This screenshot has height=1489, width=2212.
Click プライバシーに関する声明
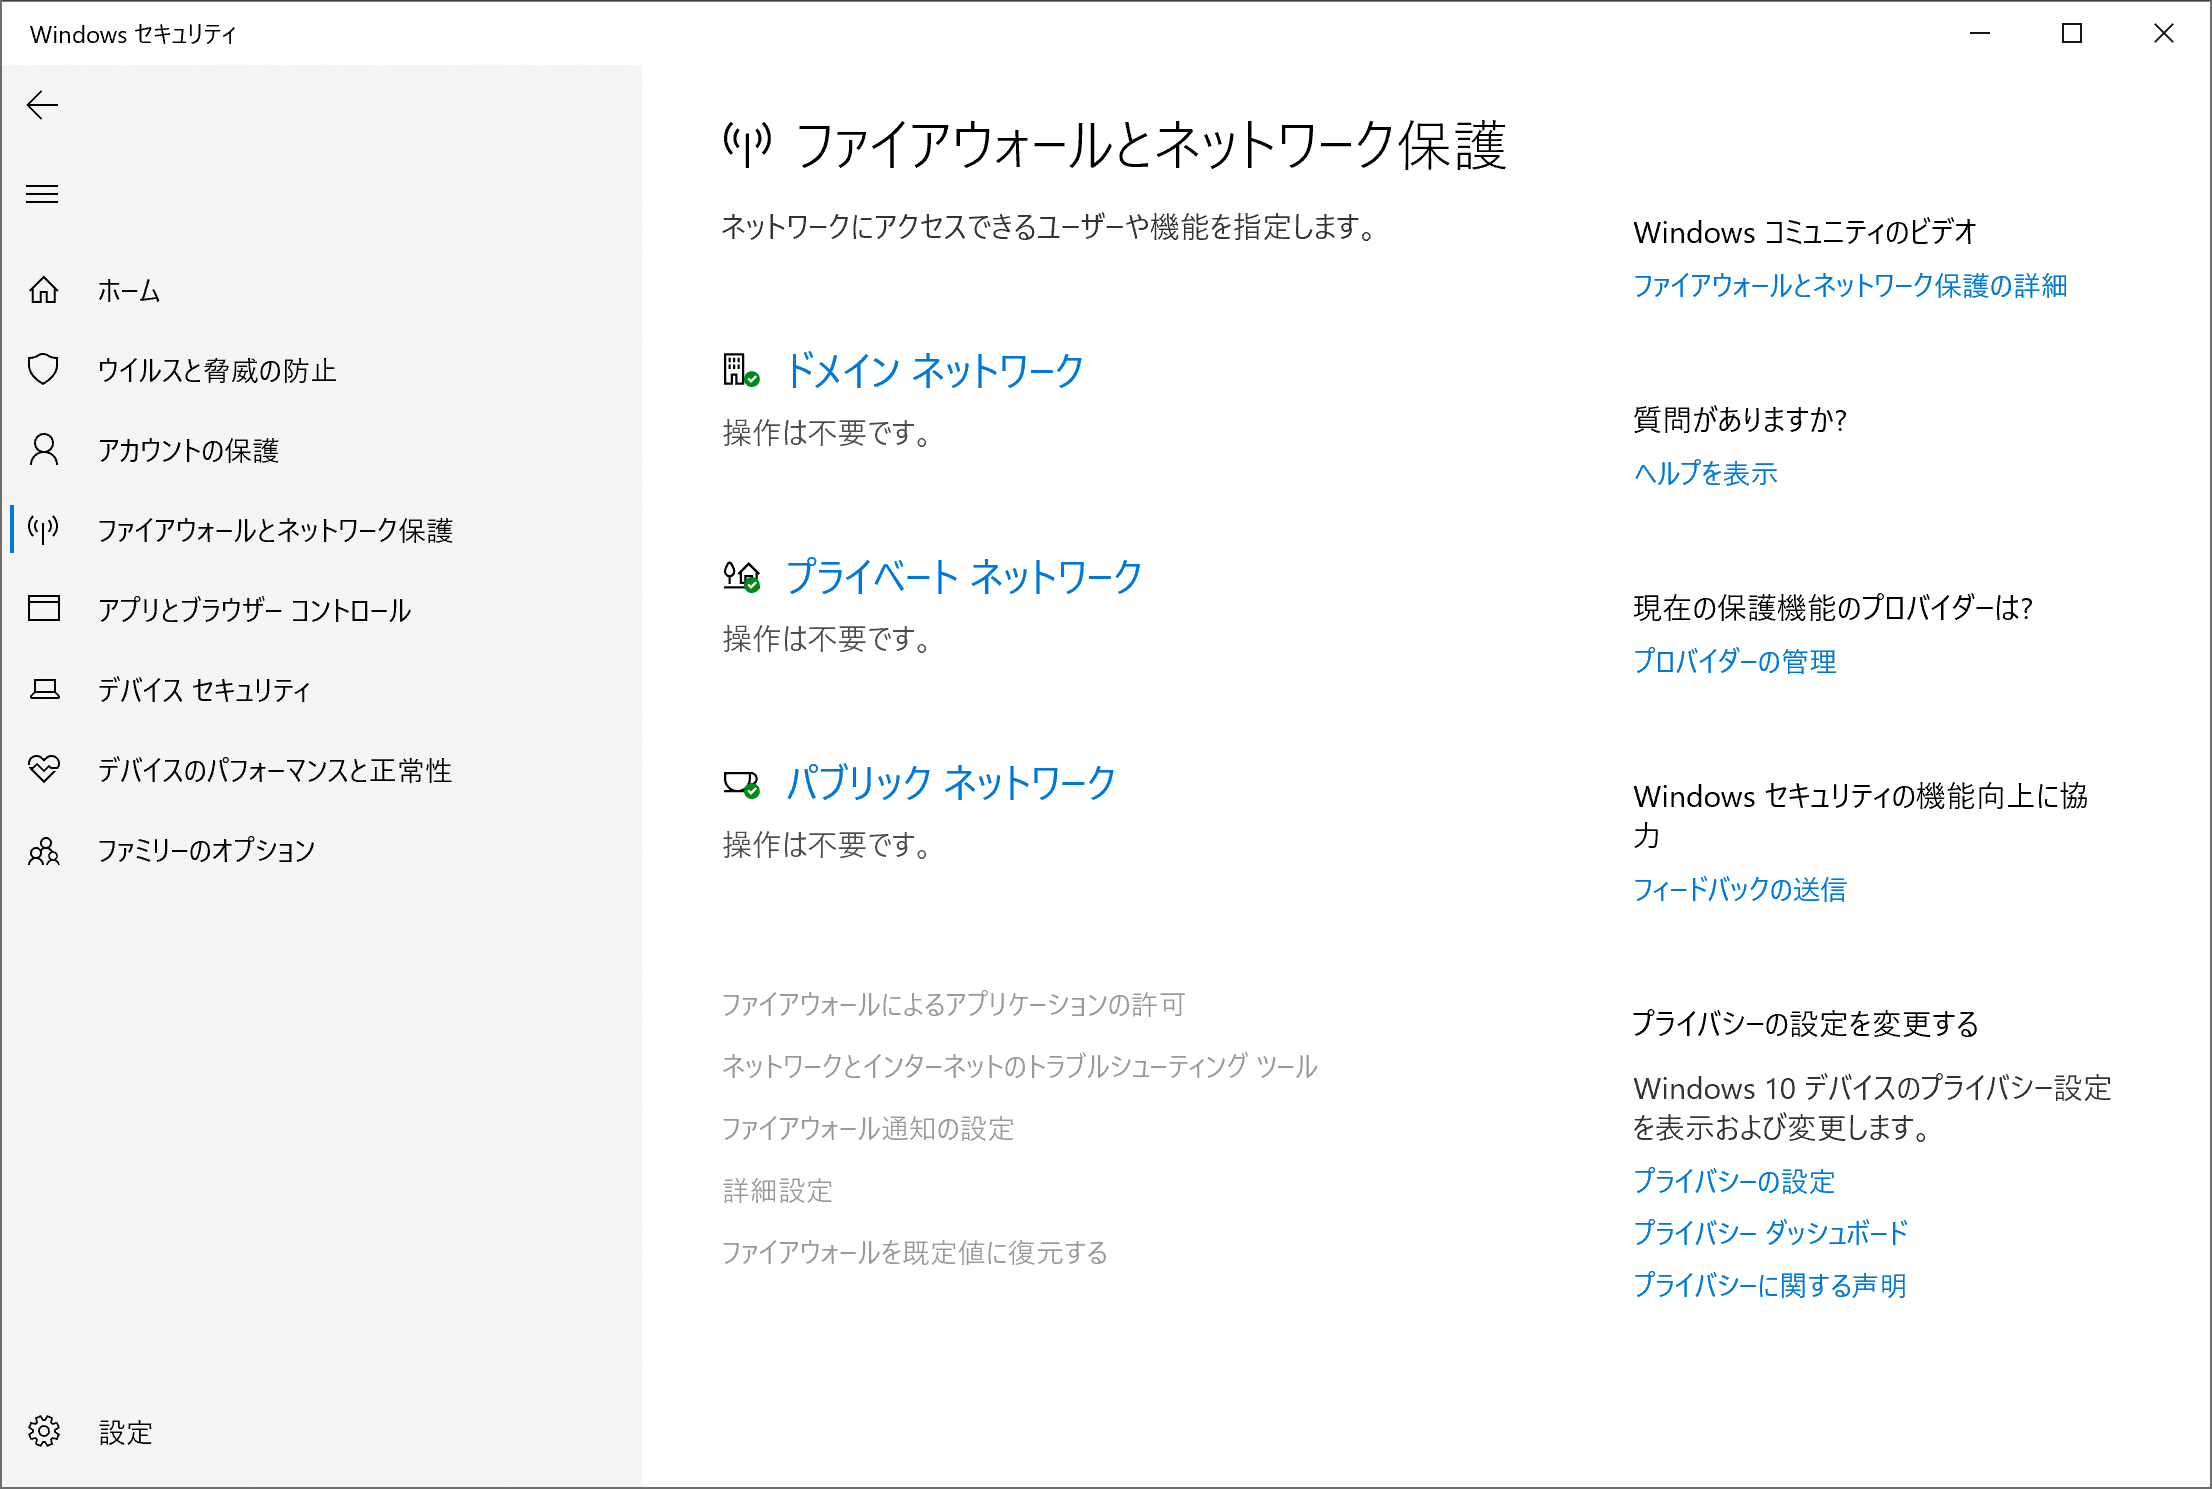1769,1285
